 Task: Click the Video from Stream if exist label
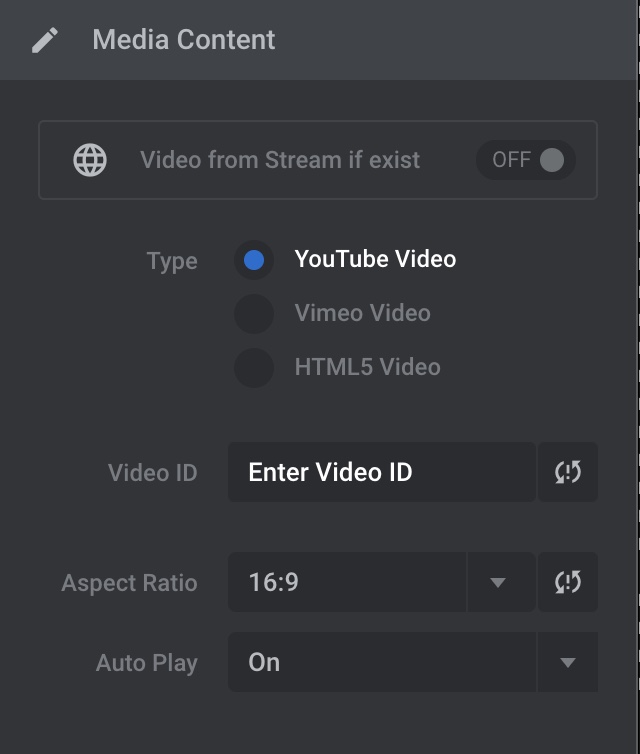(x=280, y=160)
